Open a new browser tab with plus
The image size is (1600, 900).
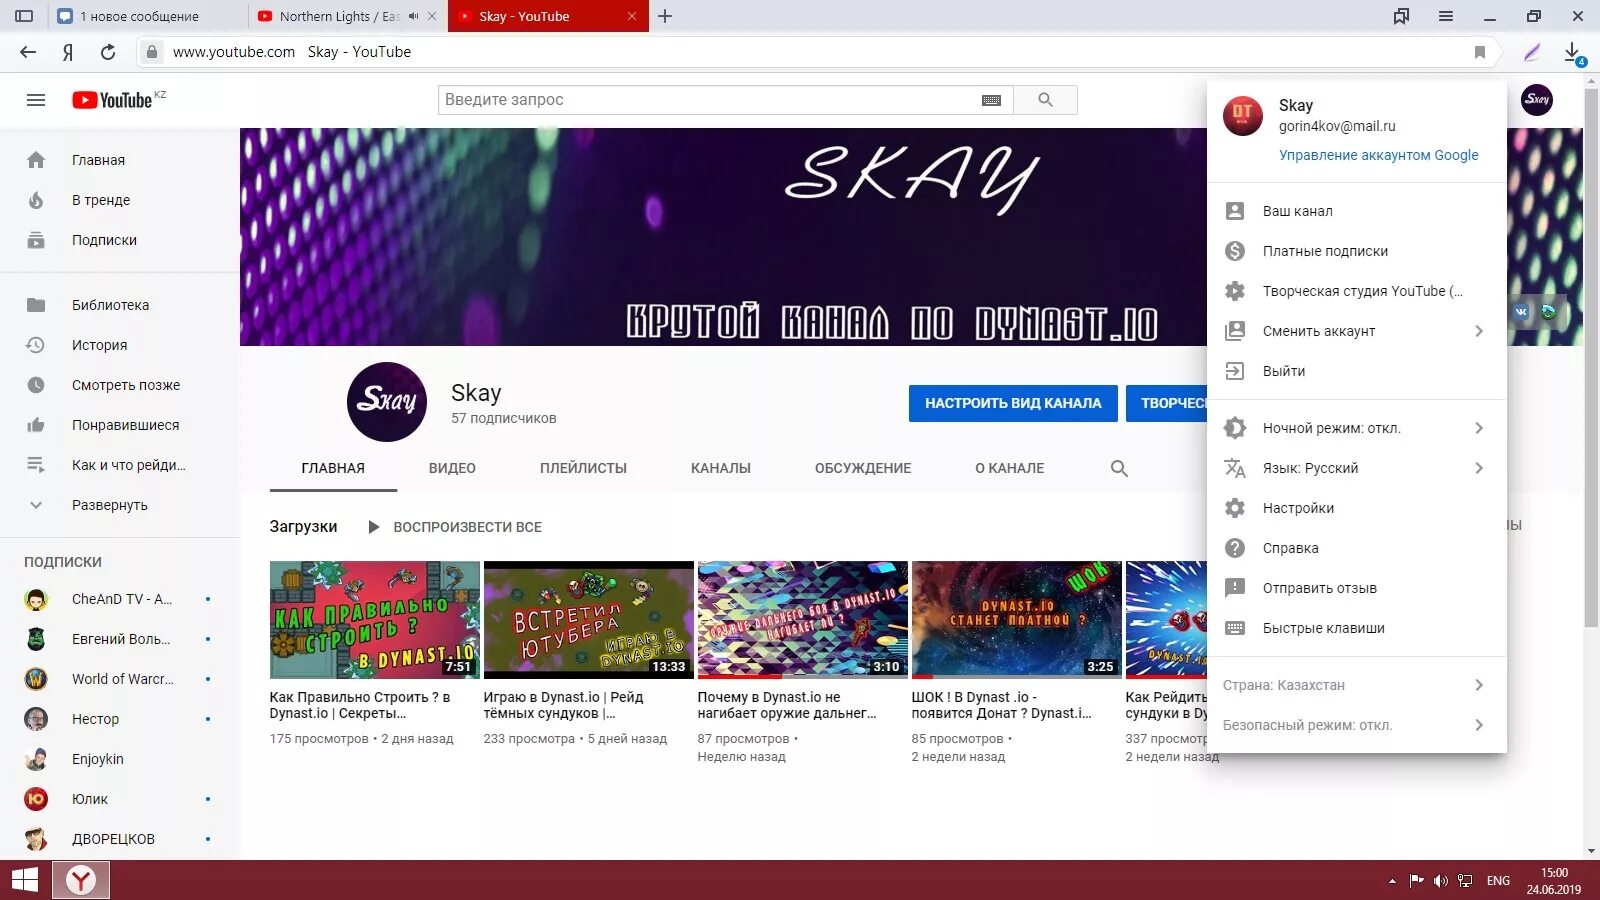665,16
